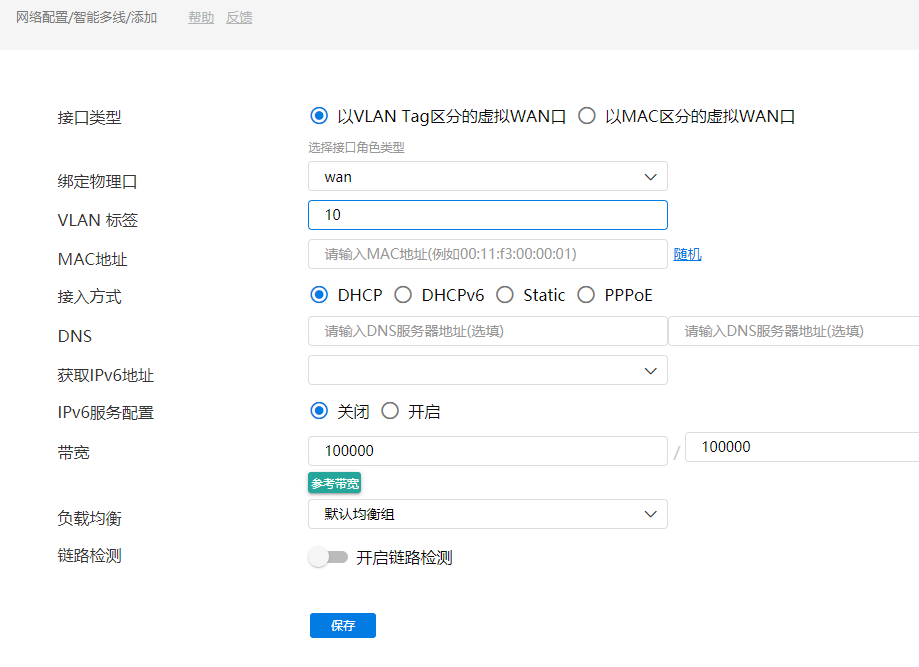Select VLAN Tag virtual WAN interface type
Image resolution: width=919 pixels, height=667 pixels.
[x=320, y=116]
